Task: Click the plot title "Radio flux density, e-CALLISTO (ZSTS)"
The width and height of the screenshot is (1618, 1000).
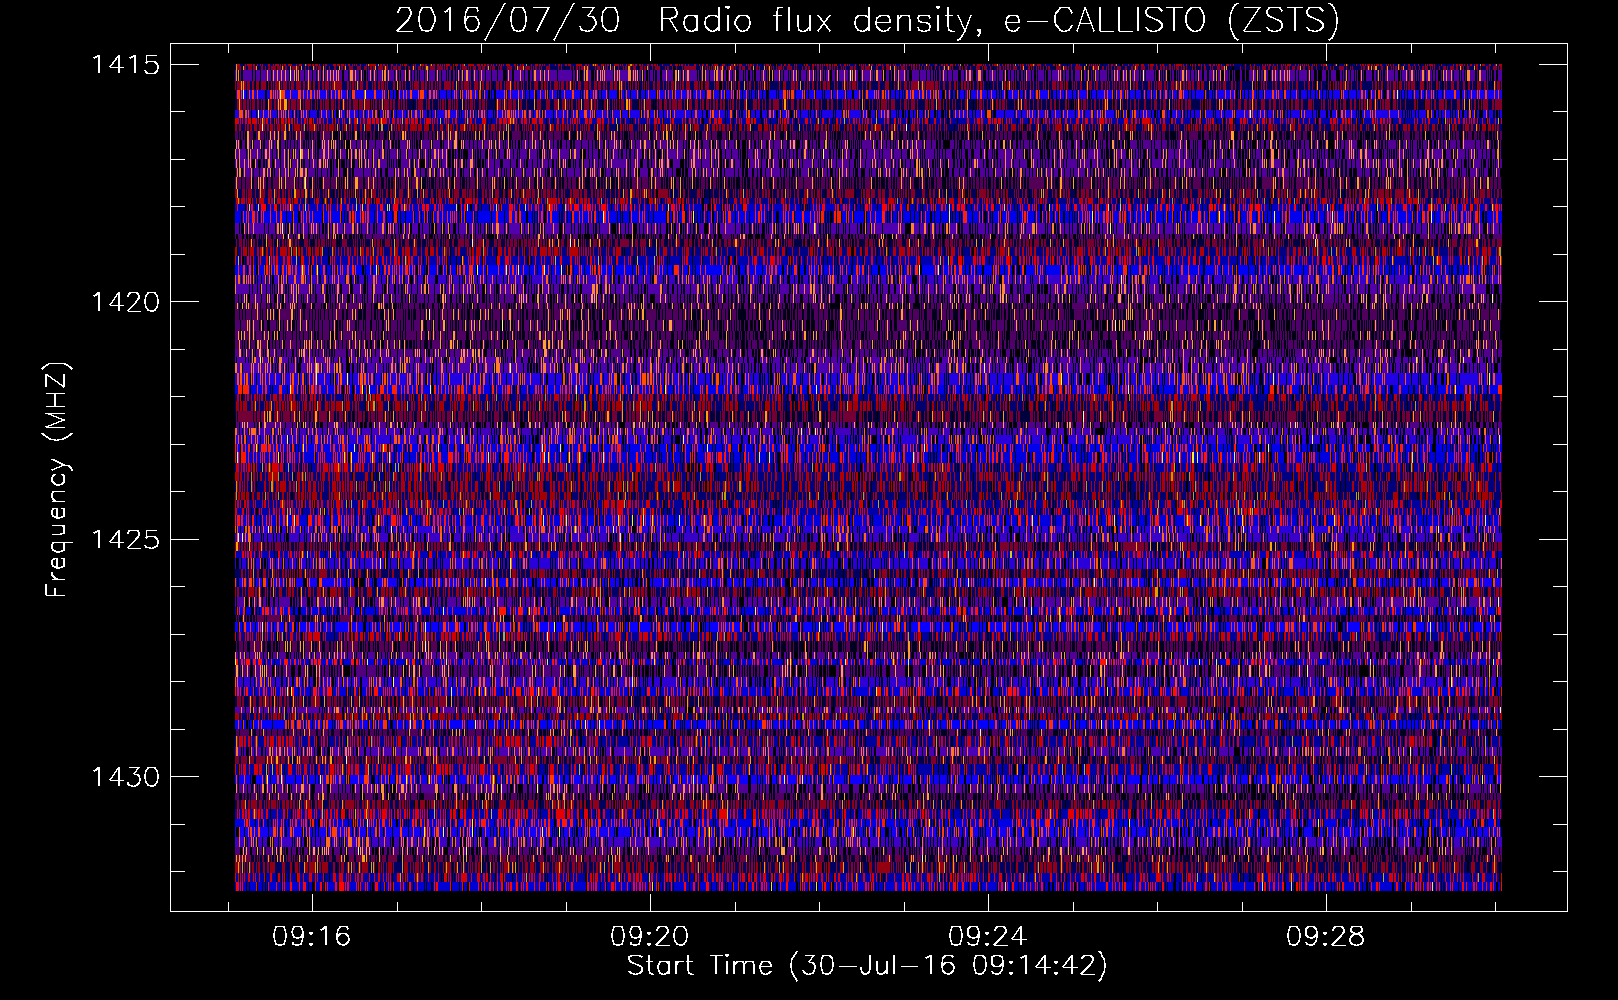Action: click(x=999, y=20)
